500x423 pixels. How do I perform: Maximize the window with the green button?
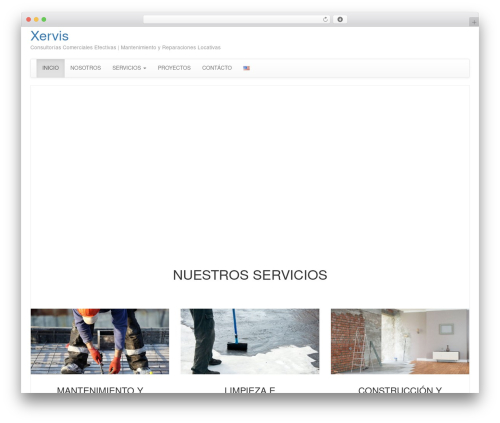pos(44,19)
